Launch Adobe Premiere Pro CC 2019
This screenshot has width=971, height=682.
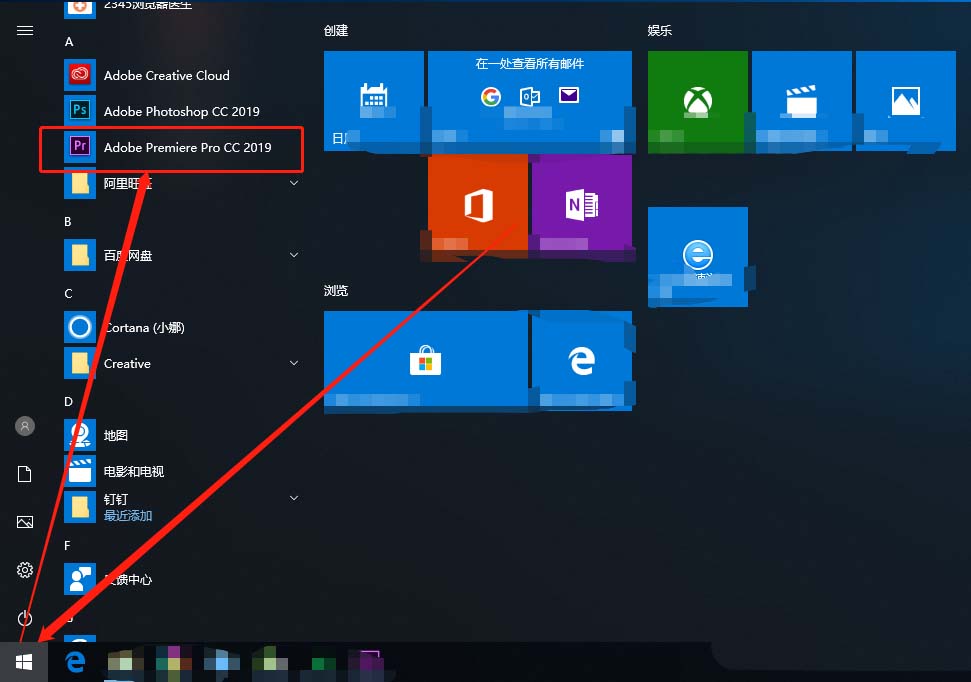181,147
